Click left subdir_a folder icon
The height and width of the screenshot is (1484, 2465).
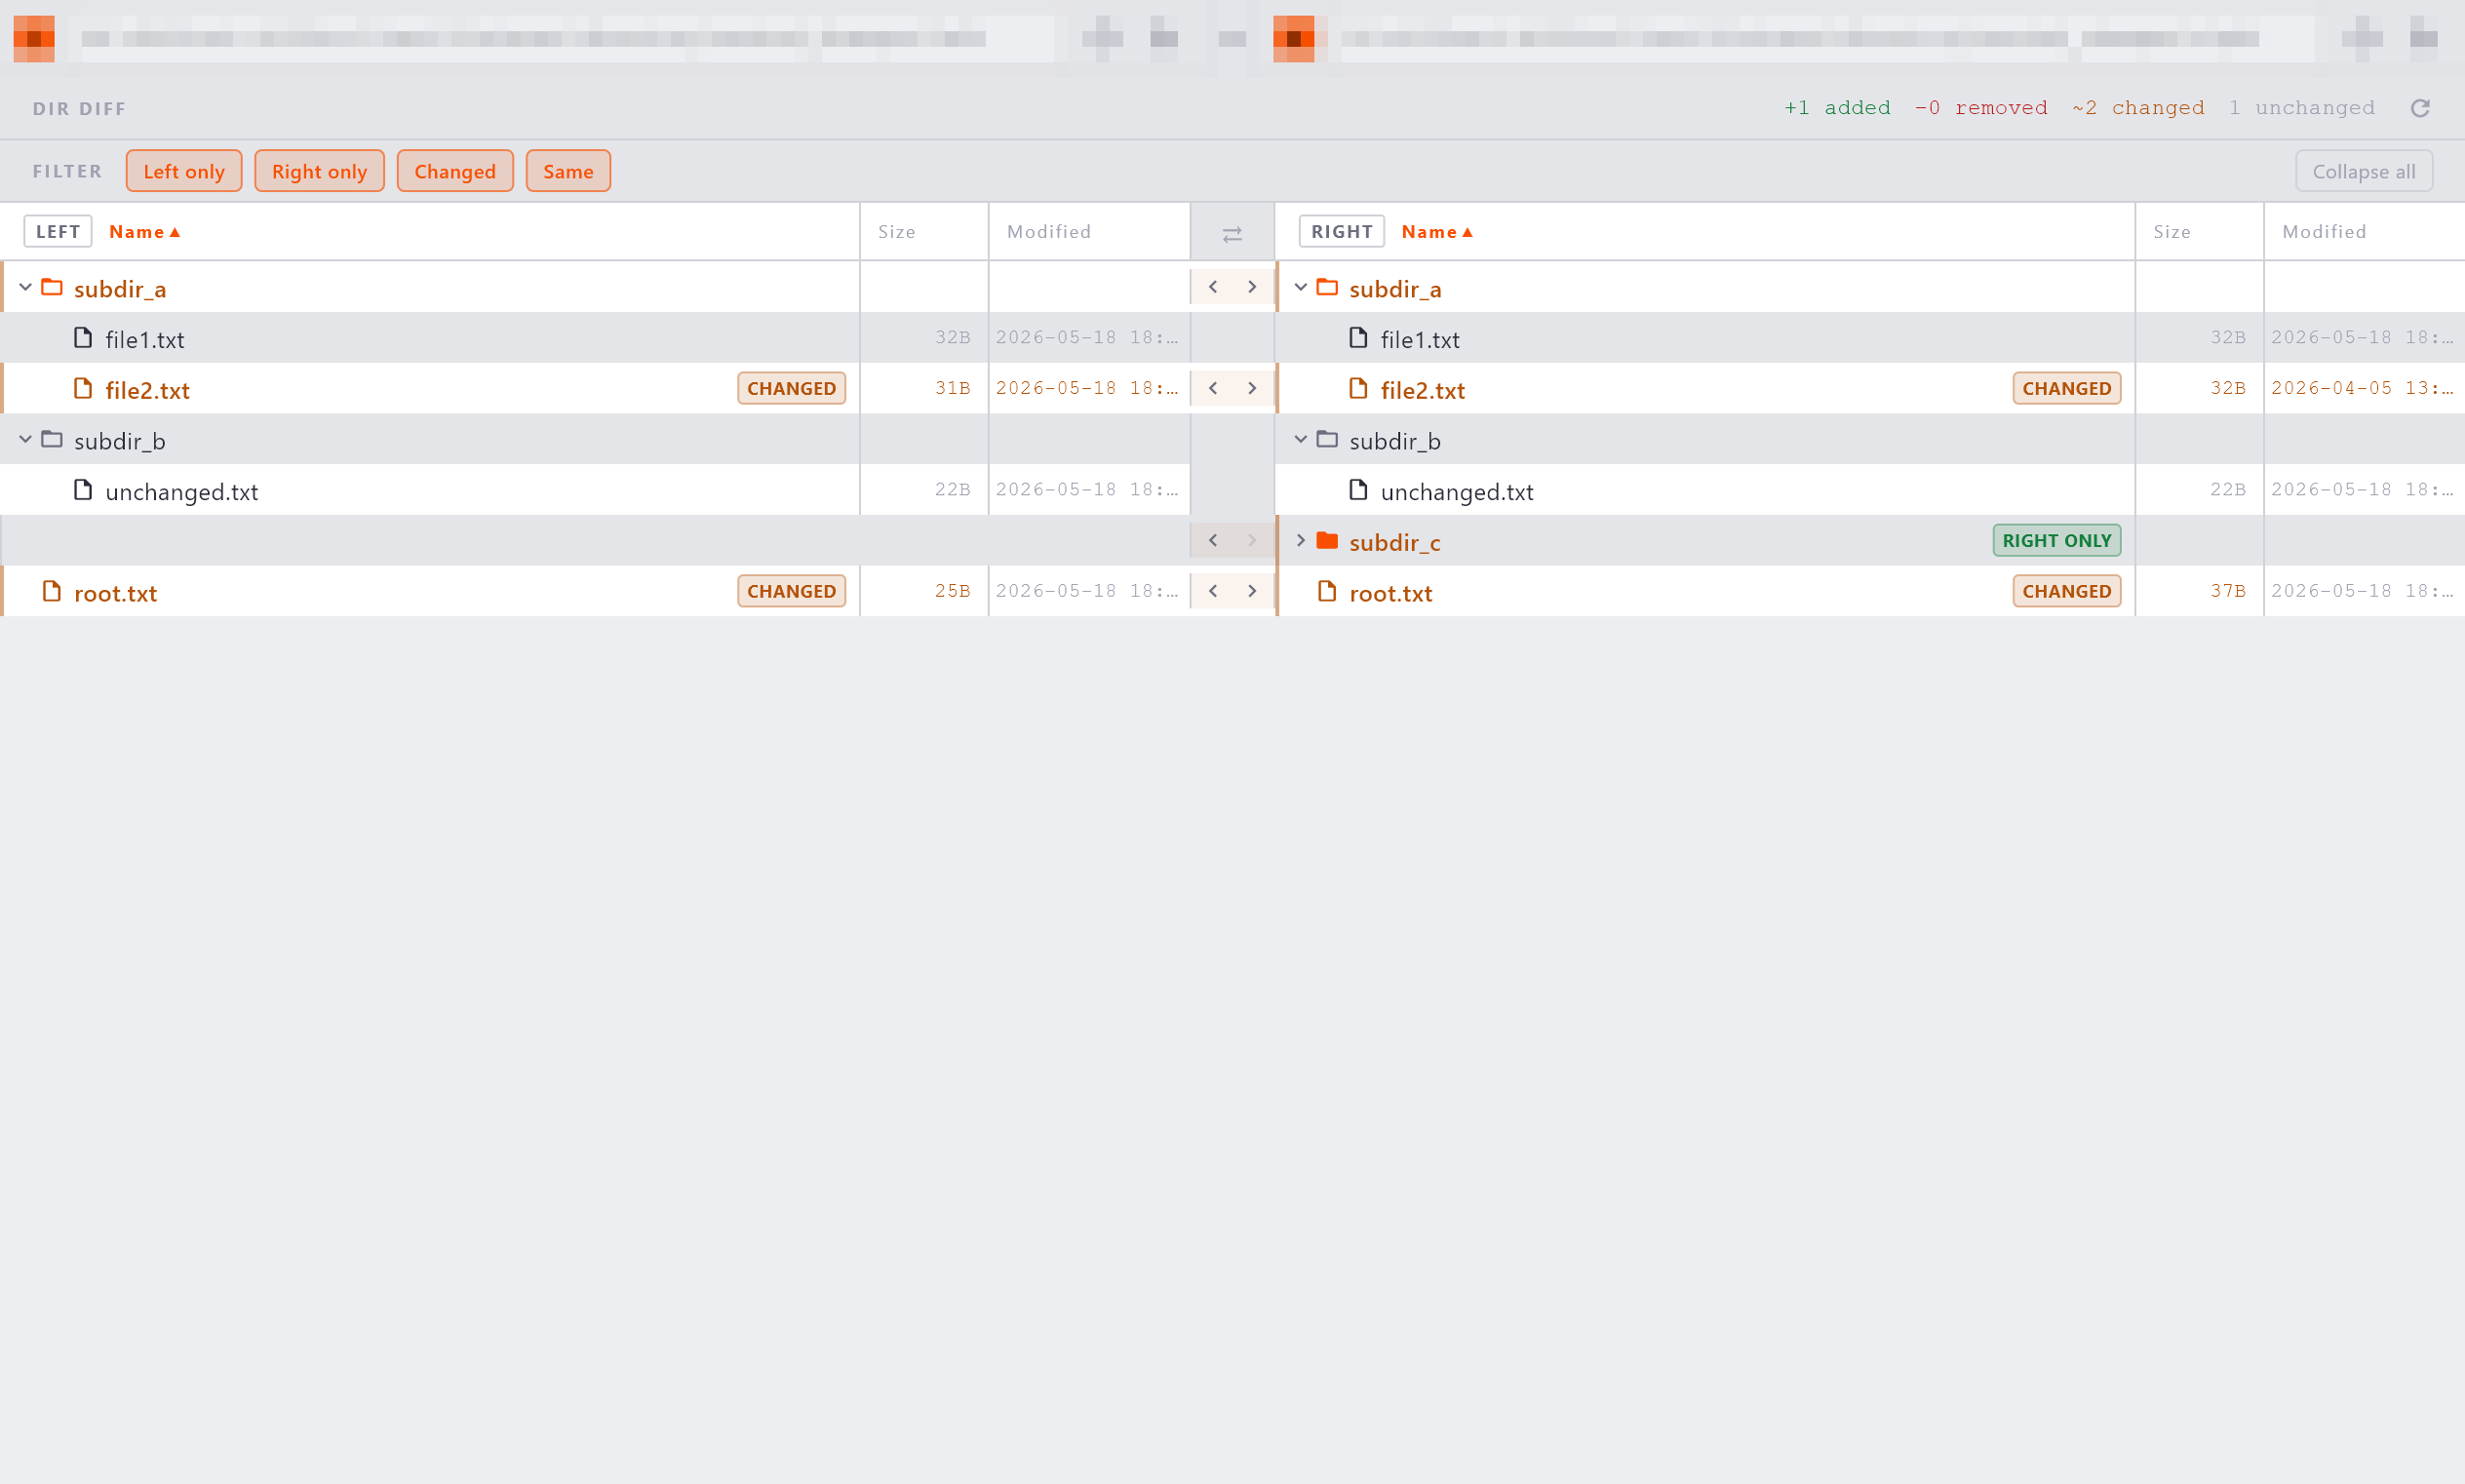pyautogui.click(x=52, y=287)
